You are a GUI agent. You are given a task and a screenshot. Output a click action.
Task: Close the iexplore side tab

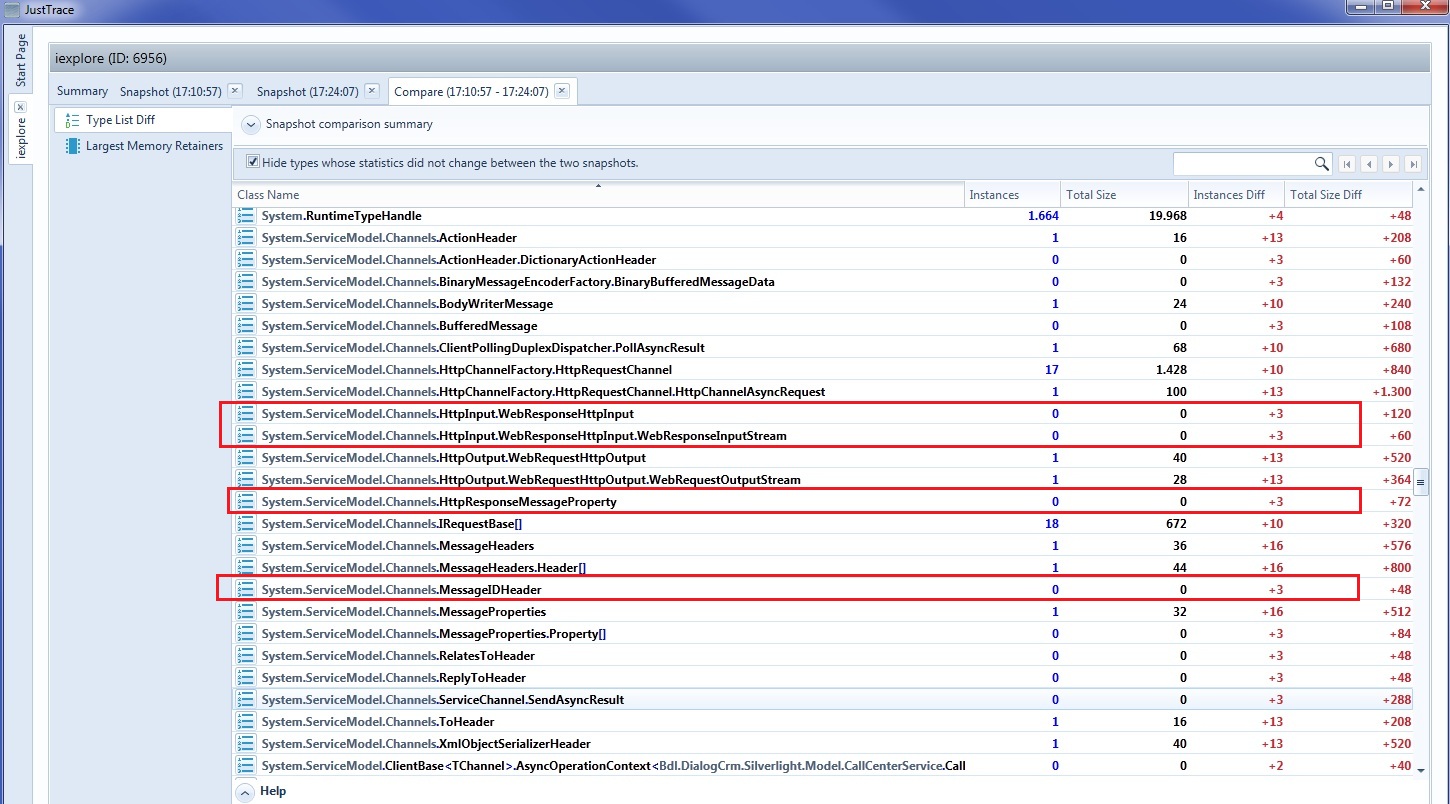(20, 107)
